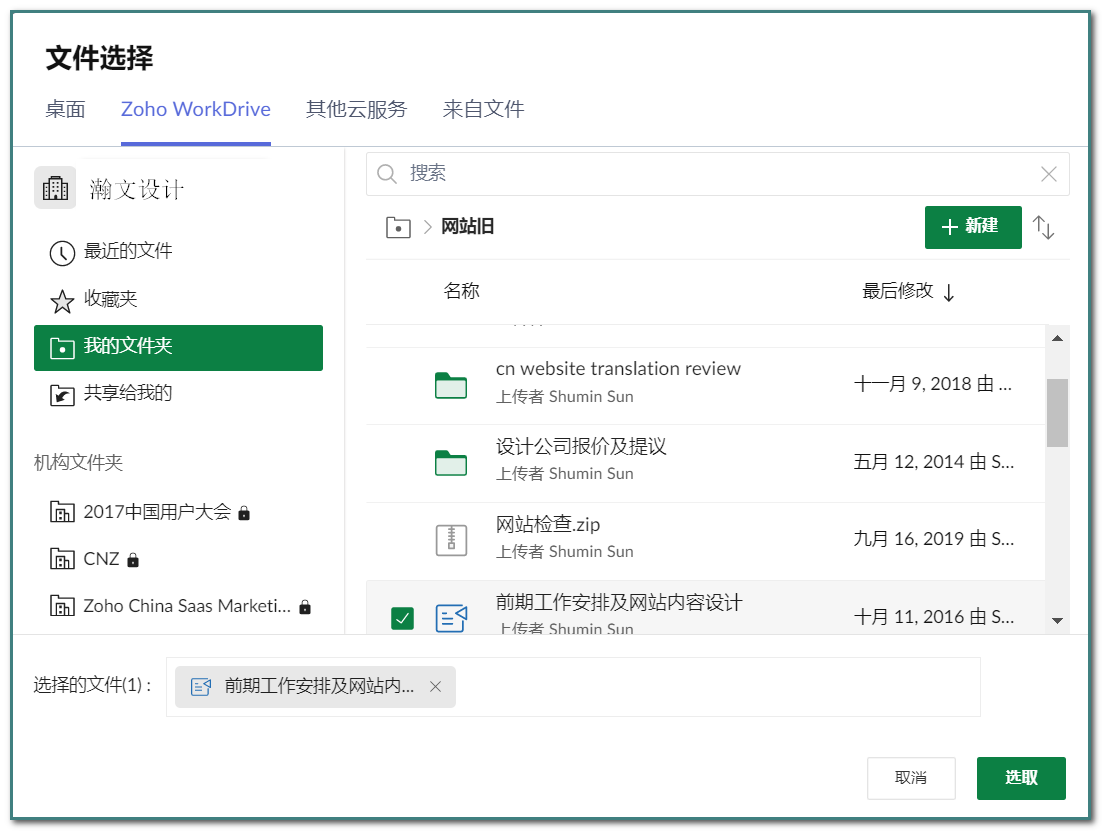
Task: Open 最近的文件 in the sidebar
Action: pyautogui.click(x=128, y=251)
